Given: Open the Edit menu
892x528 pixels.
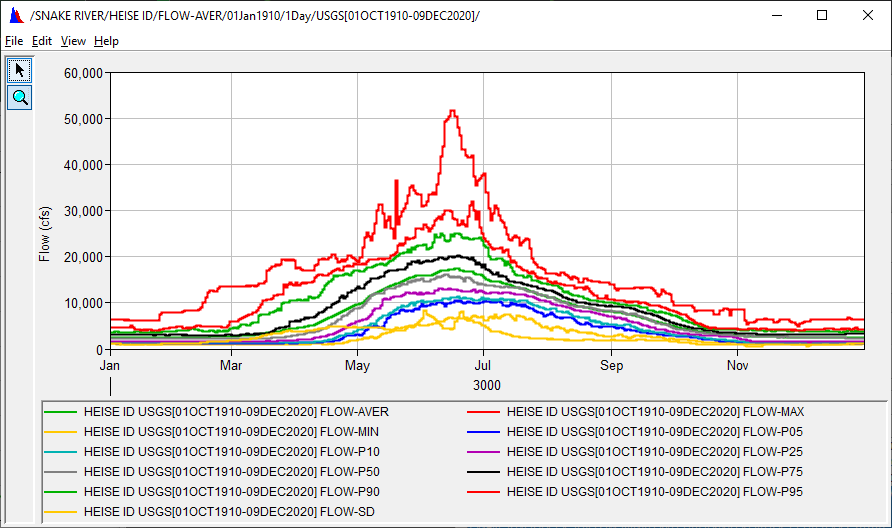Looking at the screenshot, I should pos(41,41).
